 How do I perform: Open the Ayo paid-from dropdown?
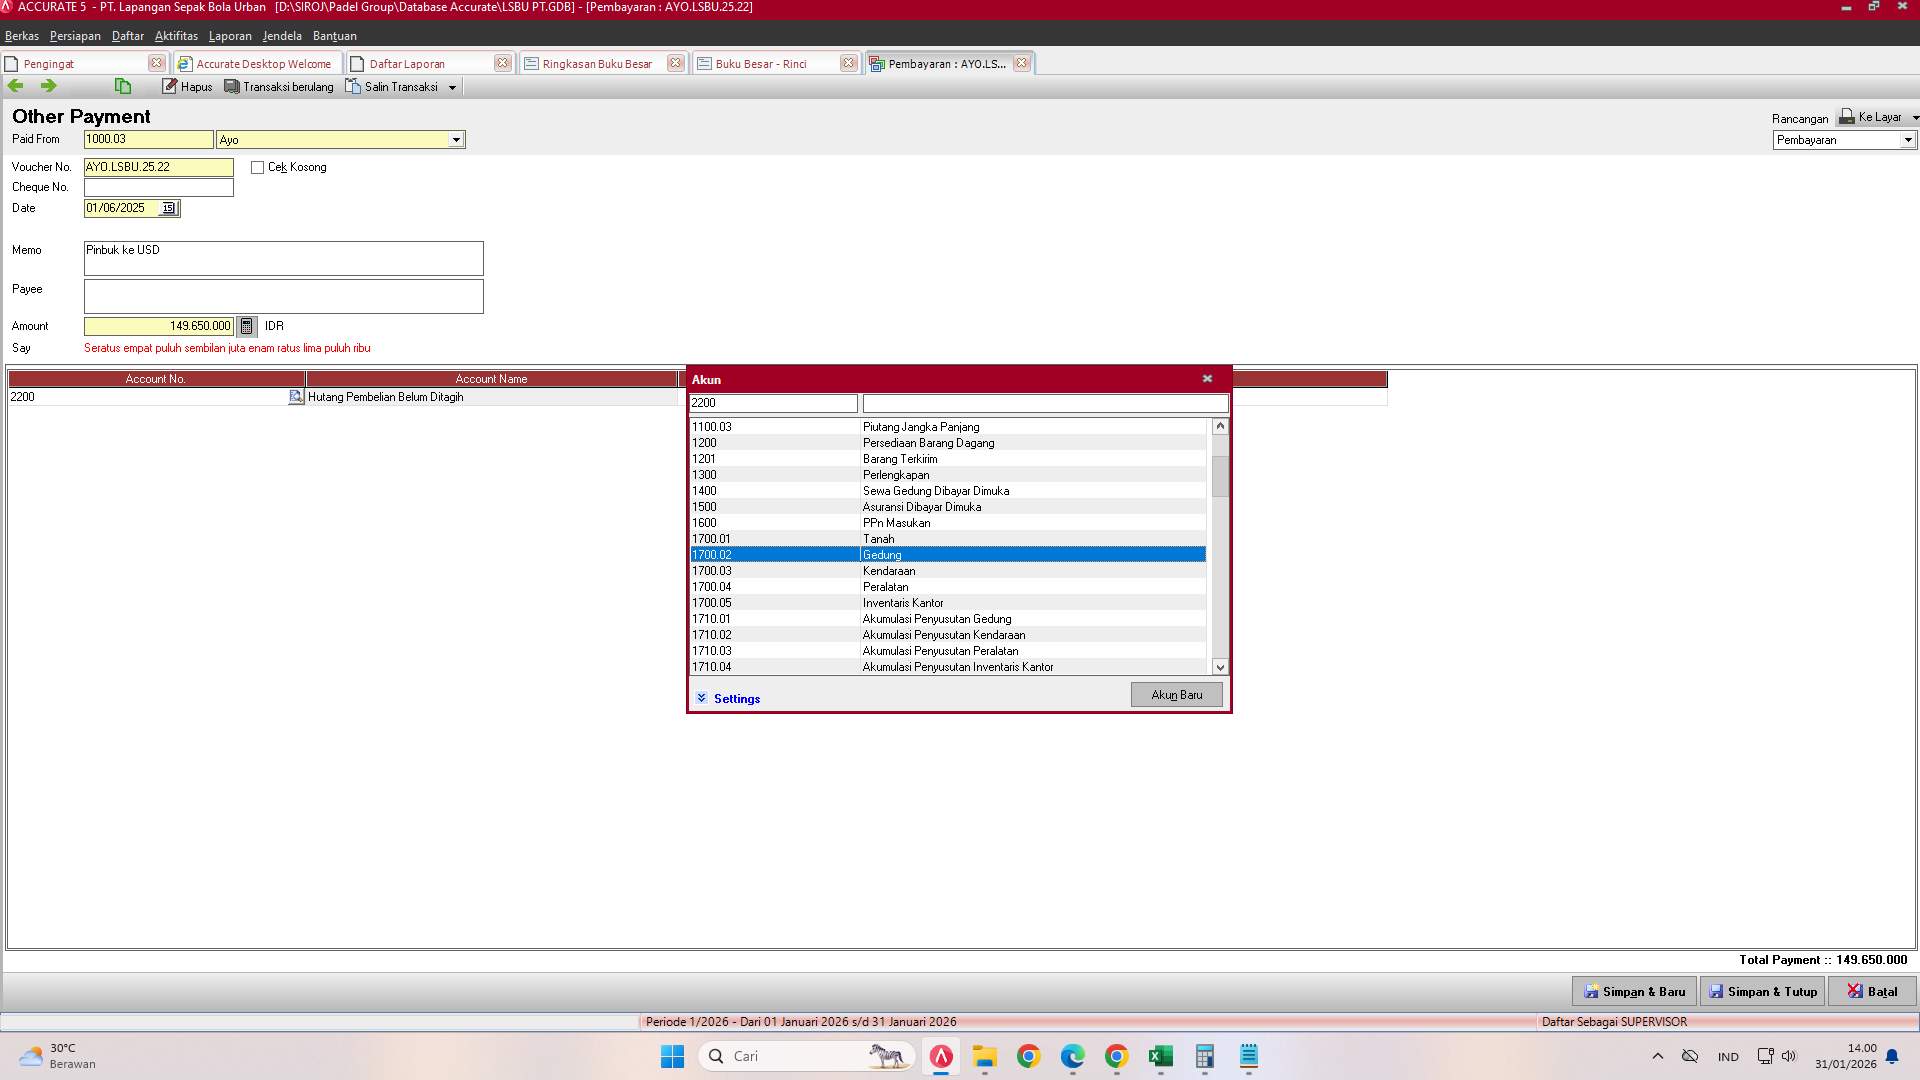click(x=457, y=139)
